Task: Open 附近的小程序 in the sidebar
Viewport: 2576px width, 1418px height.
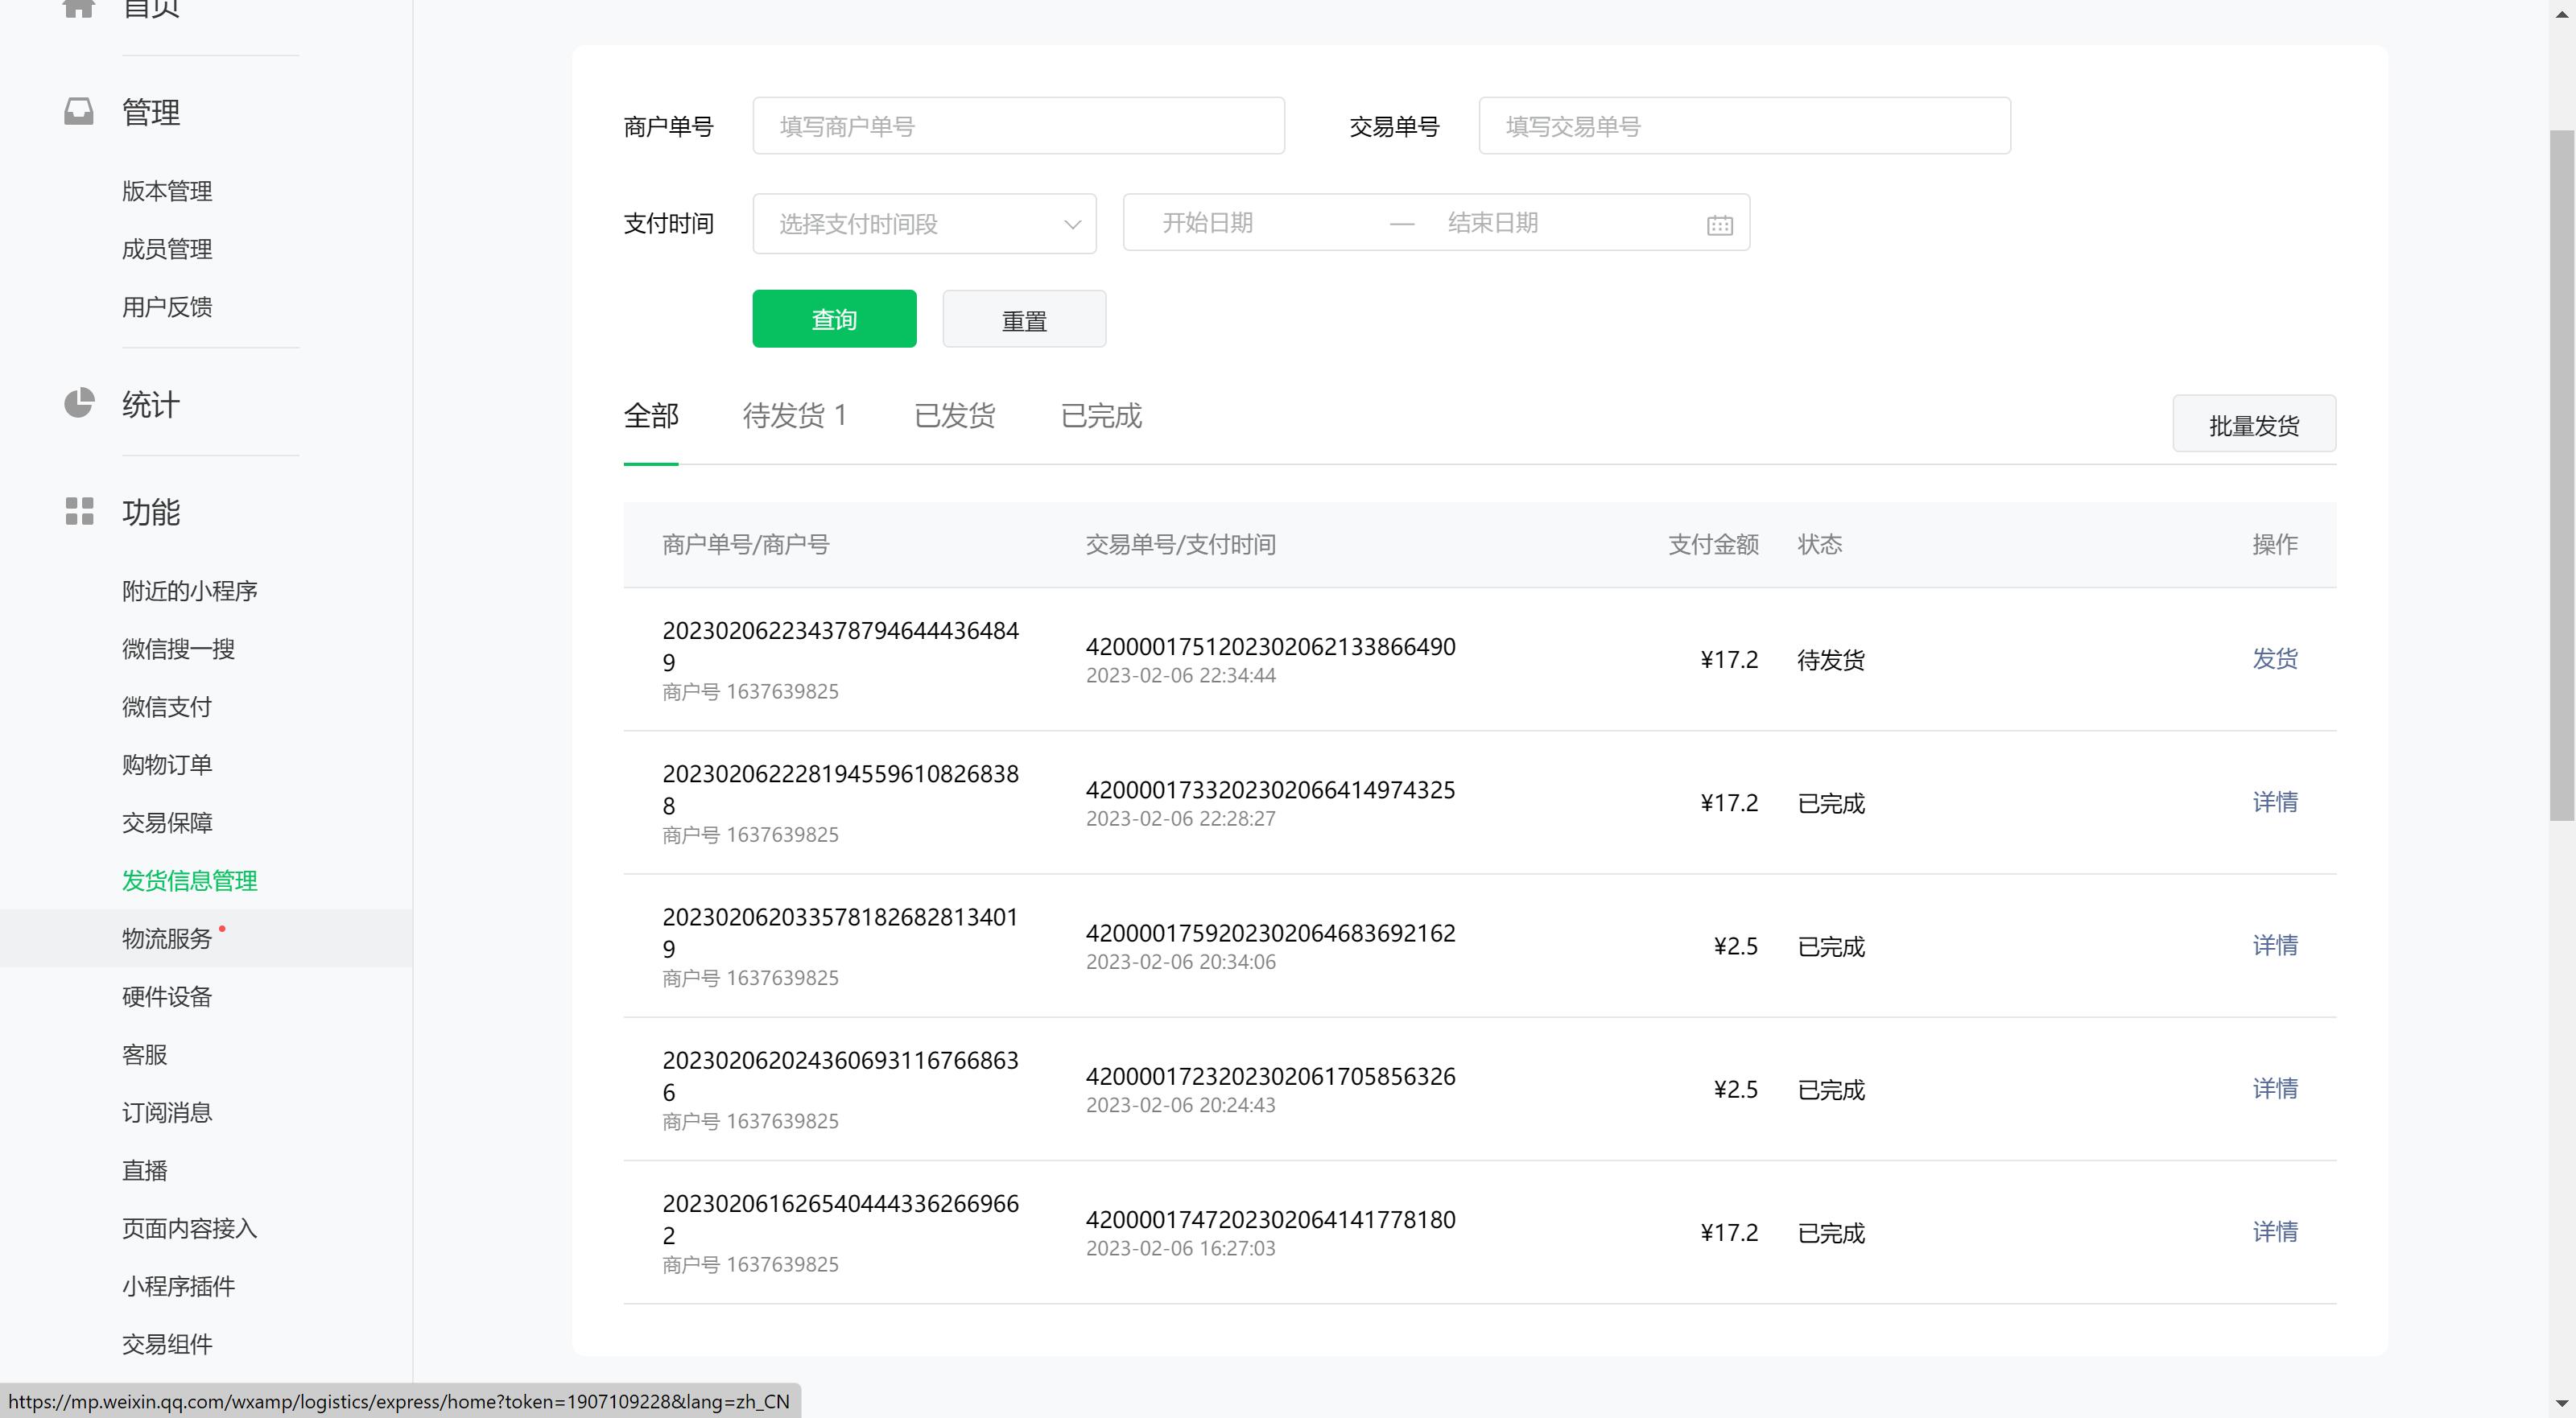Action: (190, 591)
